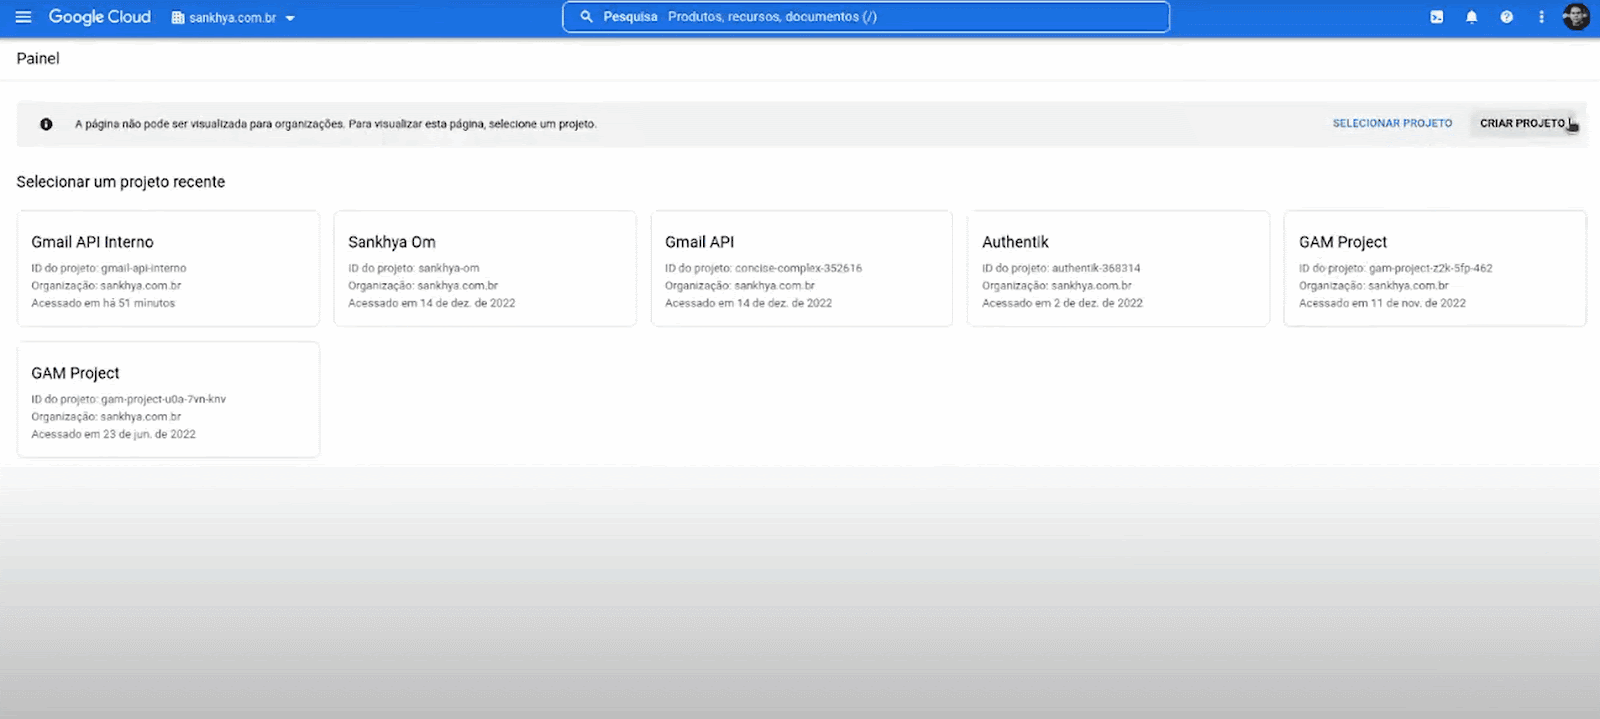
Task: Open GAM Project gam-project-z2k-5fp-462
Action: tap(1435, 268)
